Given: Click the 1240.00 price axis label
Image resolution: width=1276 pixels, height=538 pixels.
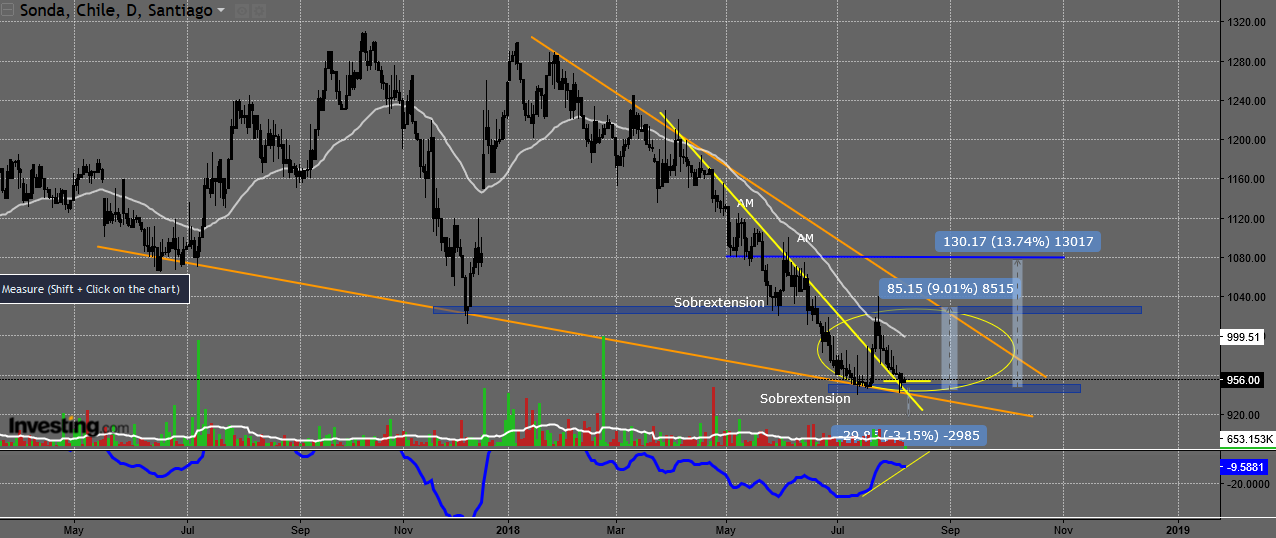Looking at the screenshot, I should [1246, 101].
